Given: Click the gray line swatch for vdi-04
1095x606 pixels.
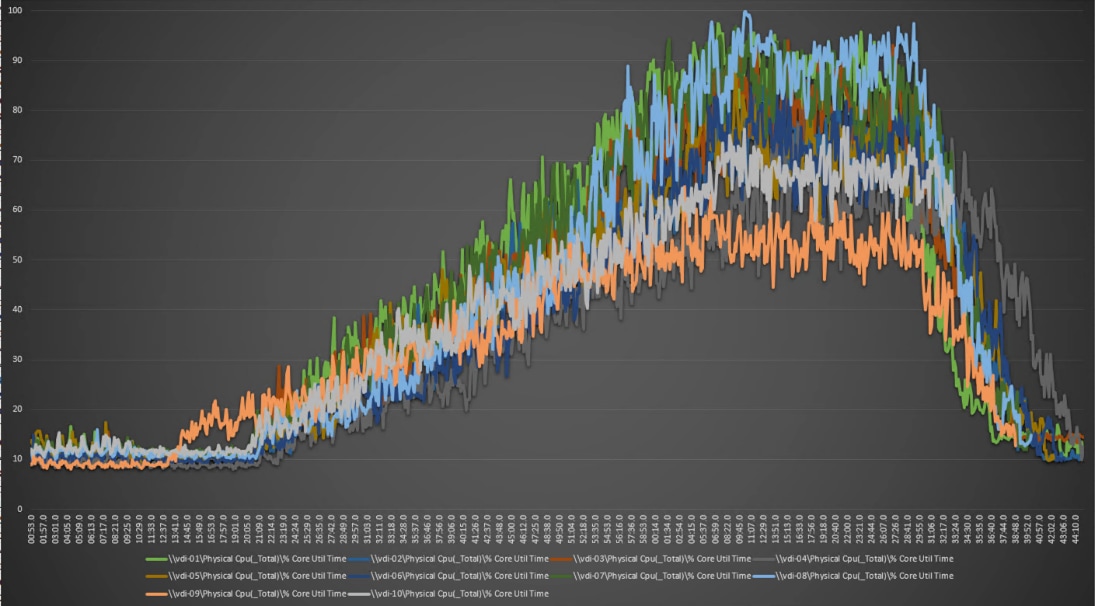Looking at the screenshot, I should pos(764,559).
